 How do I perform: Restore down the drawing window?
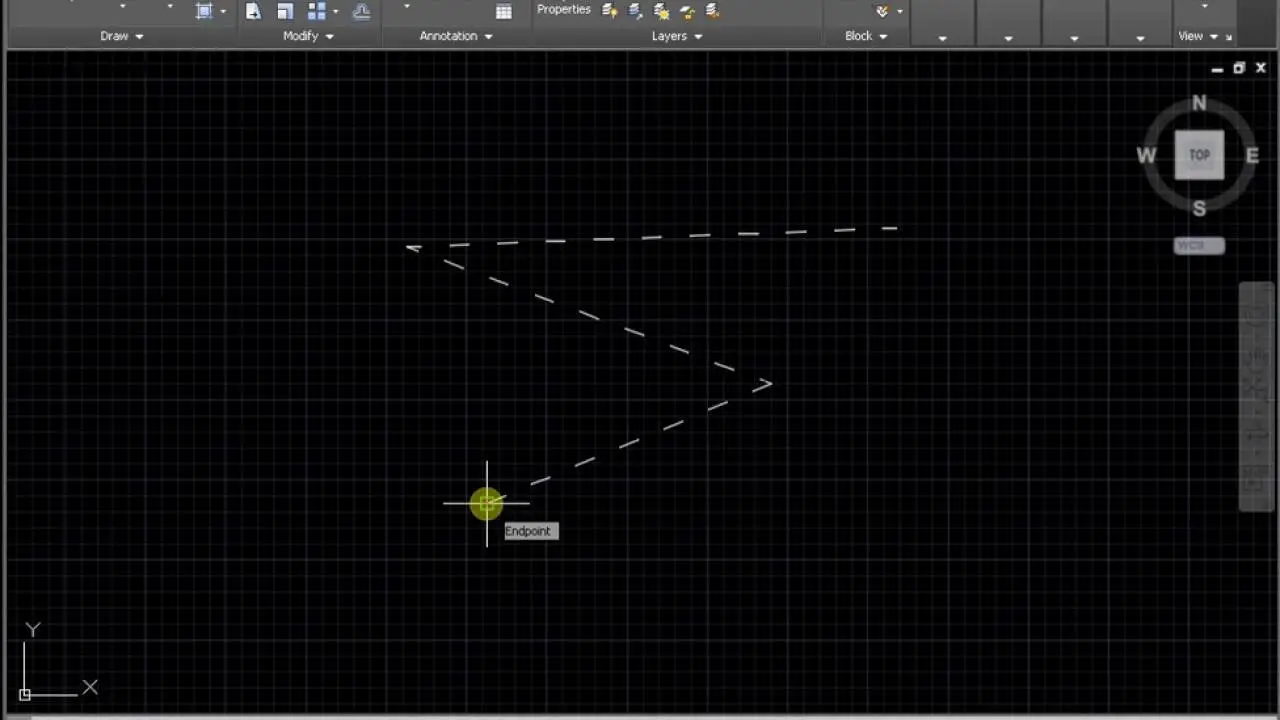(x=1239, y=69)
